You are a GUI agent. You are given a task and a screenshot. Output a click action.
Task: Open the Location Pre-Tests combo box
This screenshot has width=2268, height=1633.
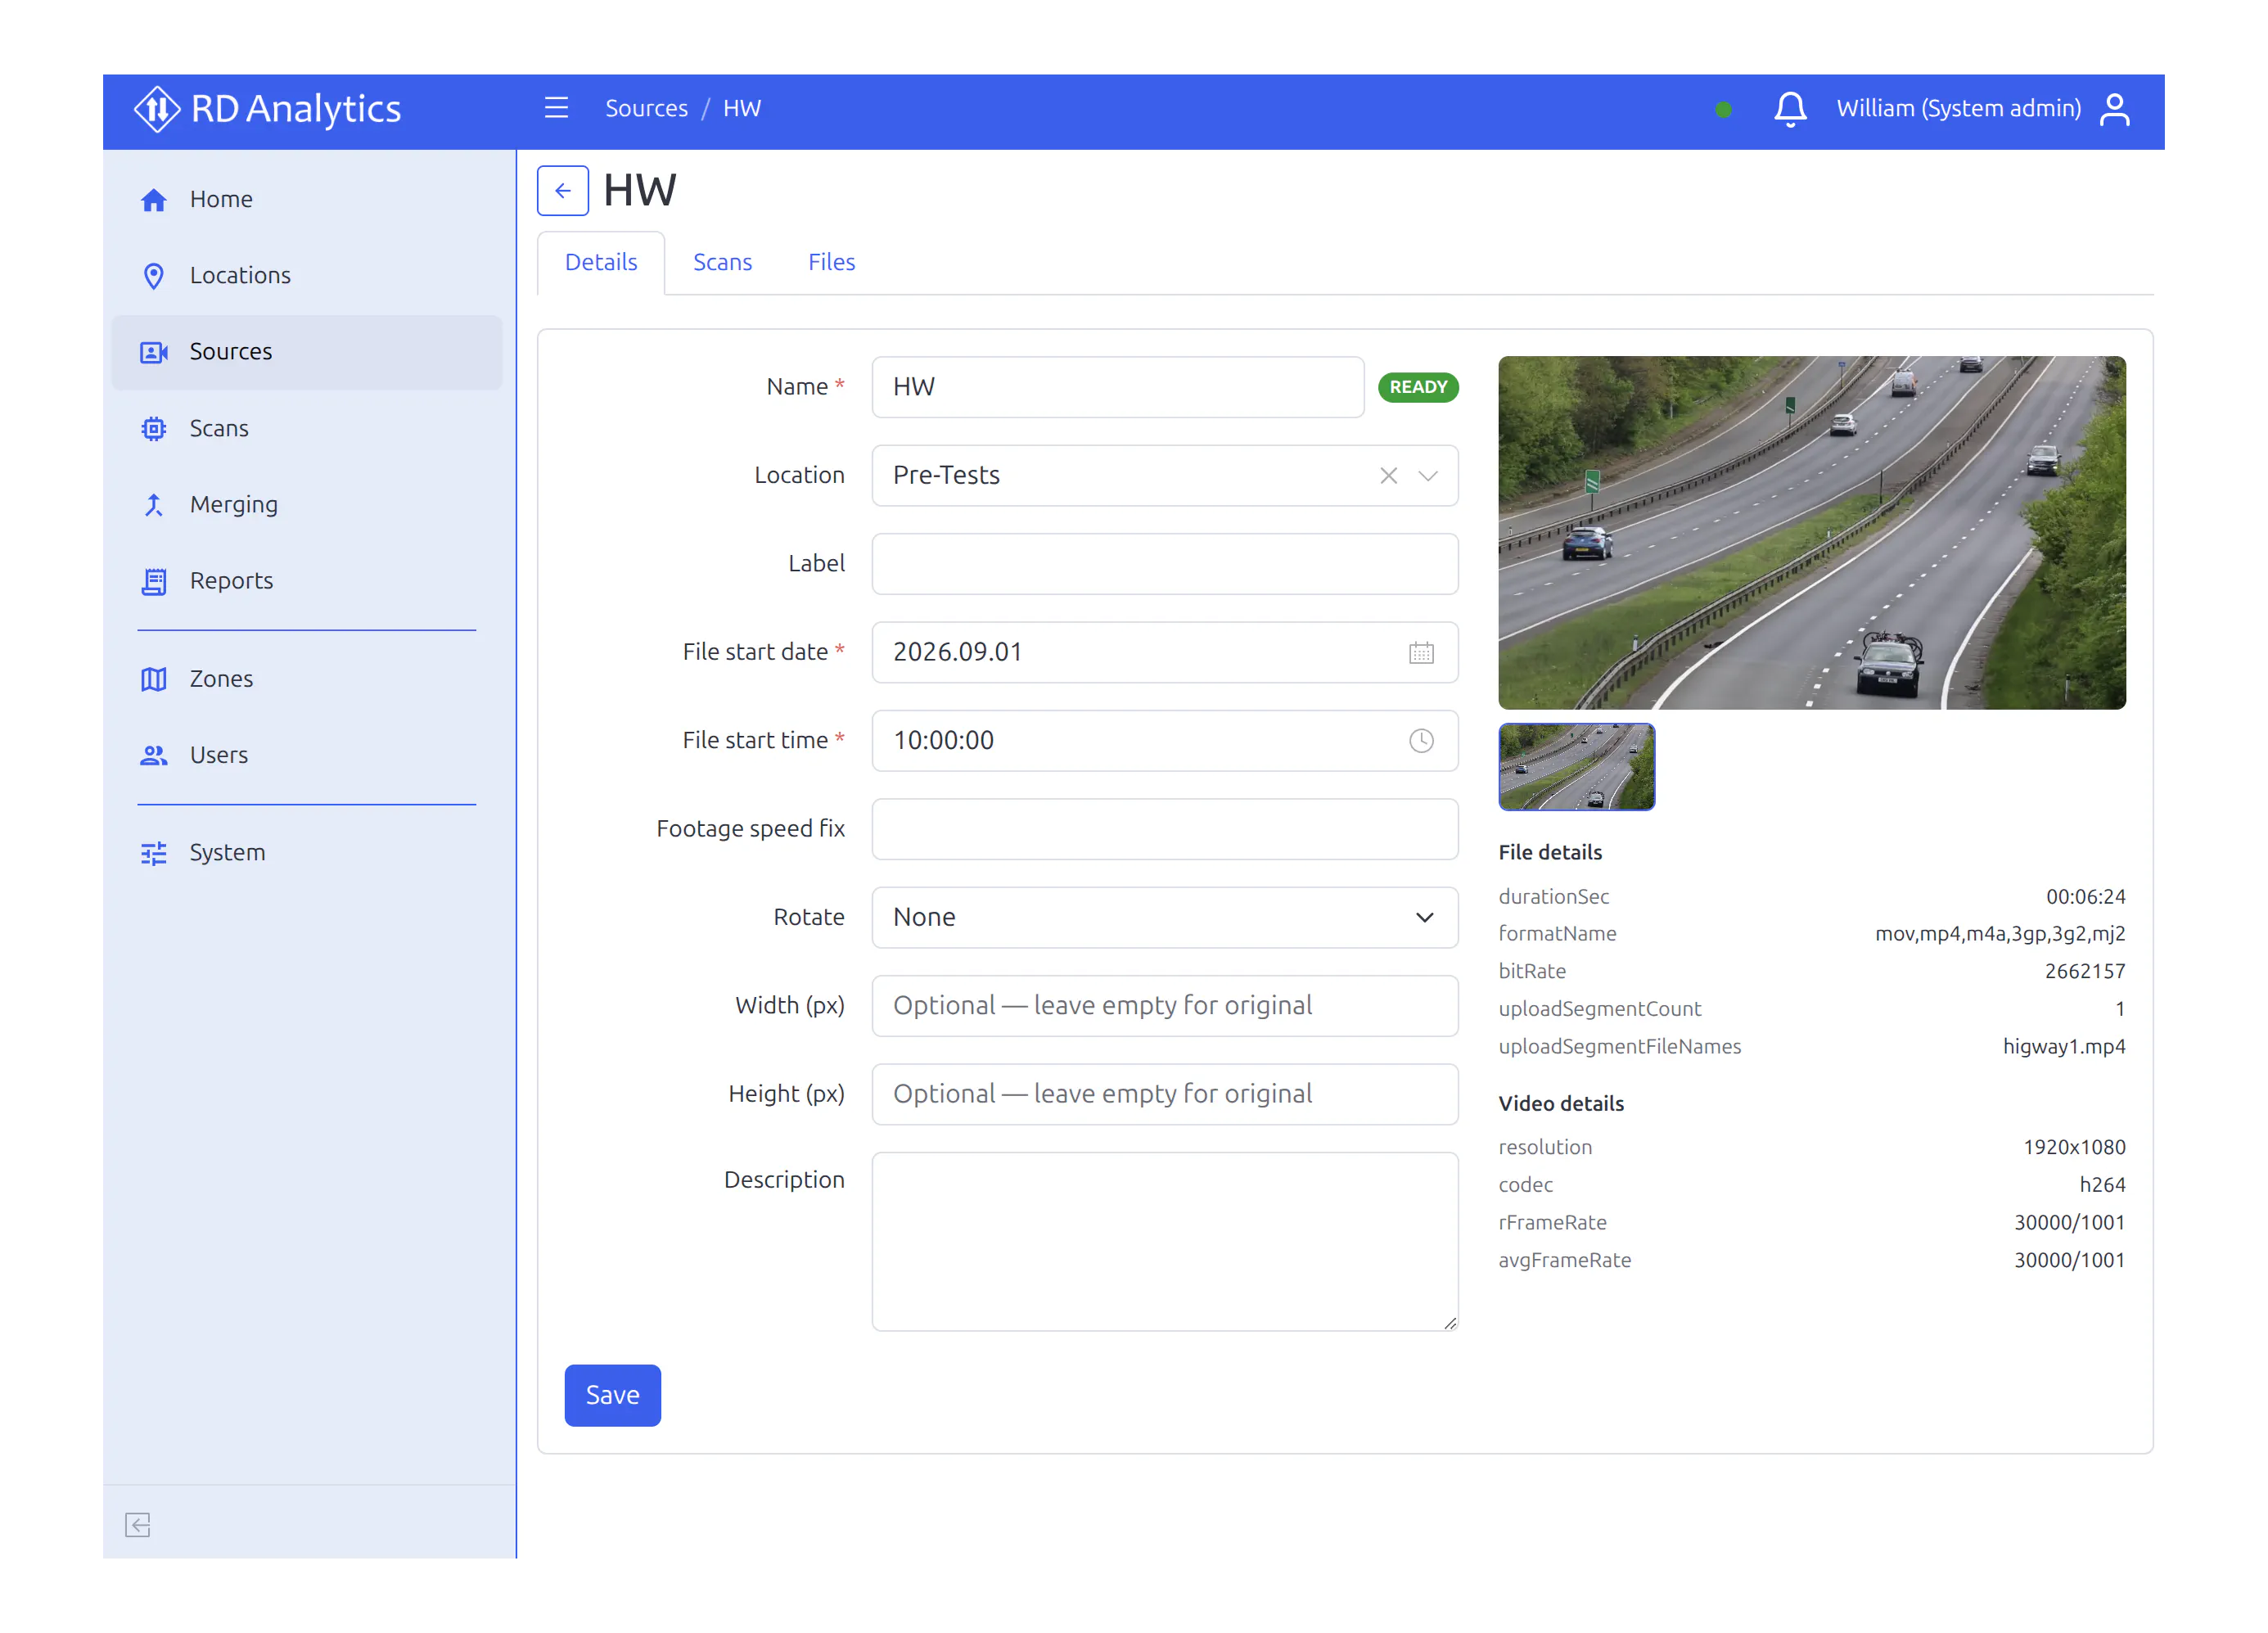(1164, 476)
